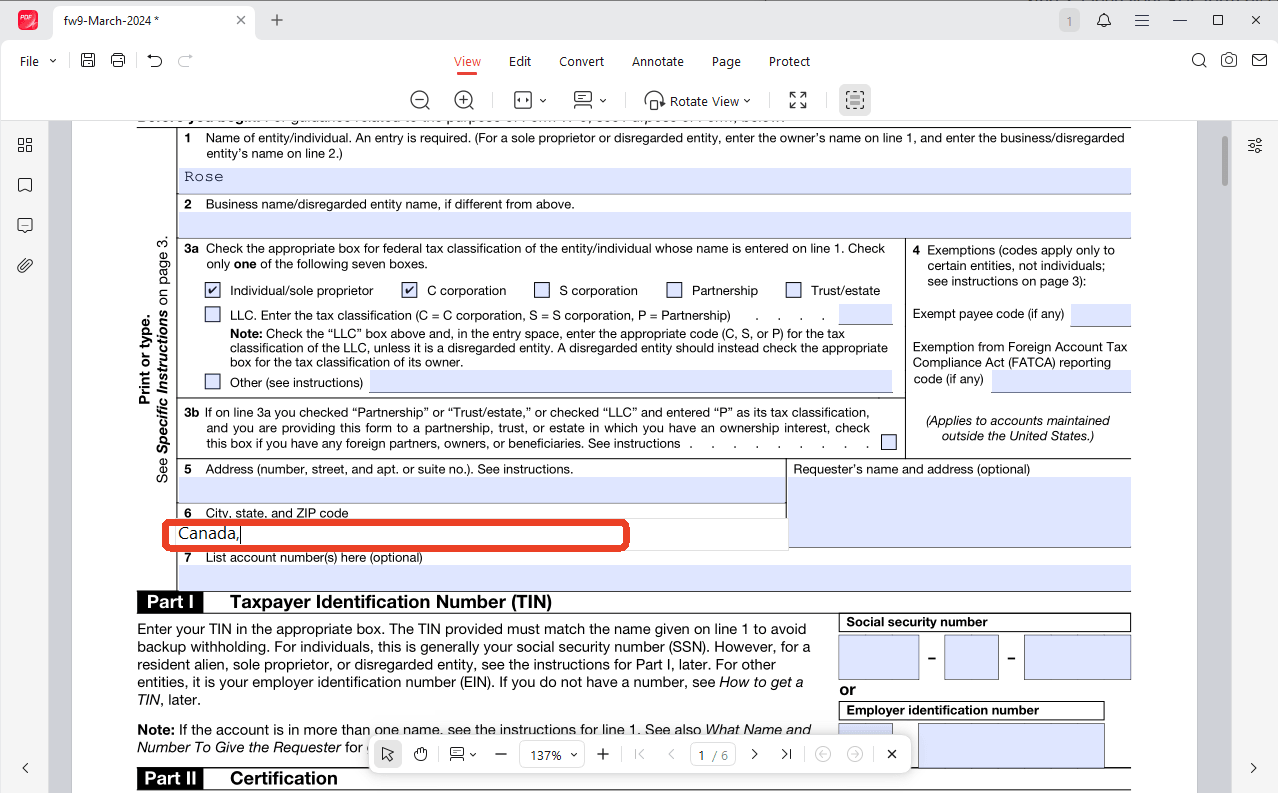
Task: Click the Business name field on line 2
Action: (654, 225)
